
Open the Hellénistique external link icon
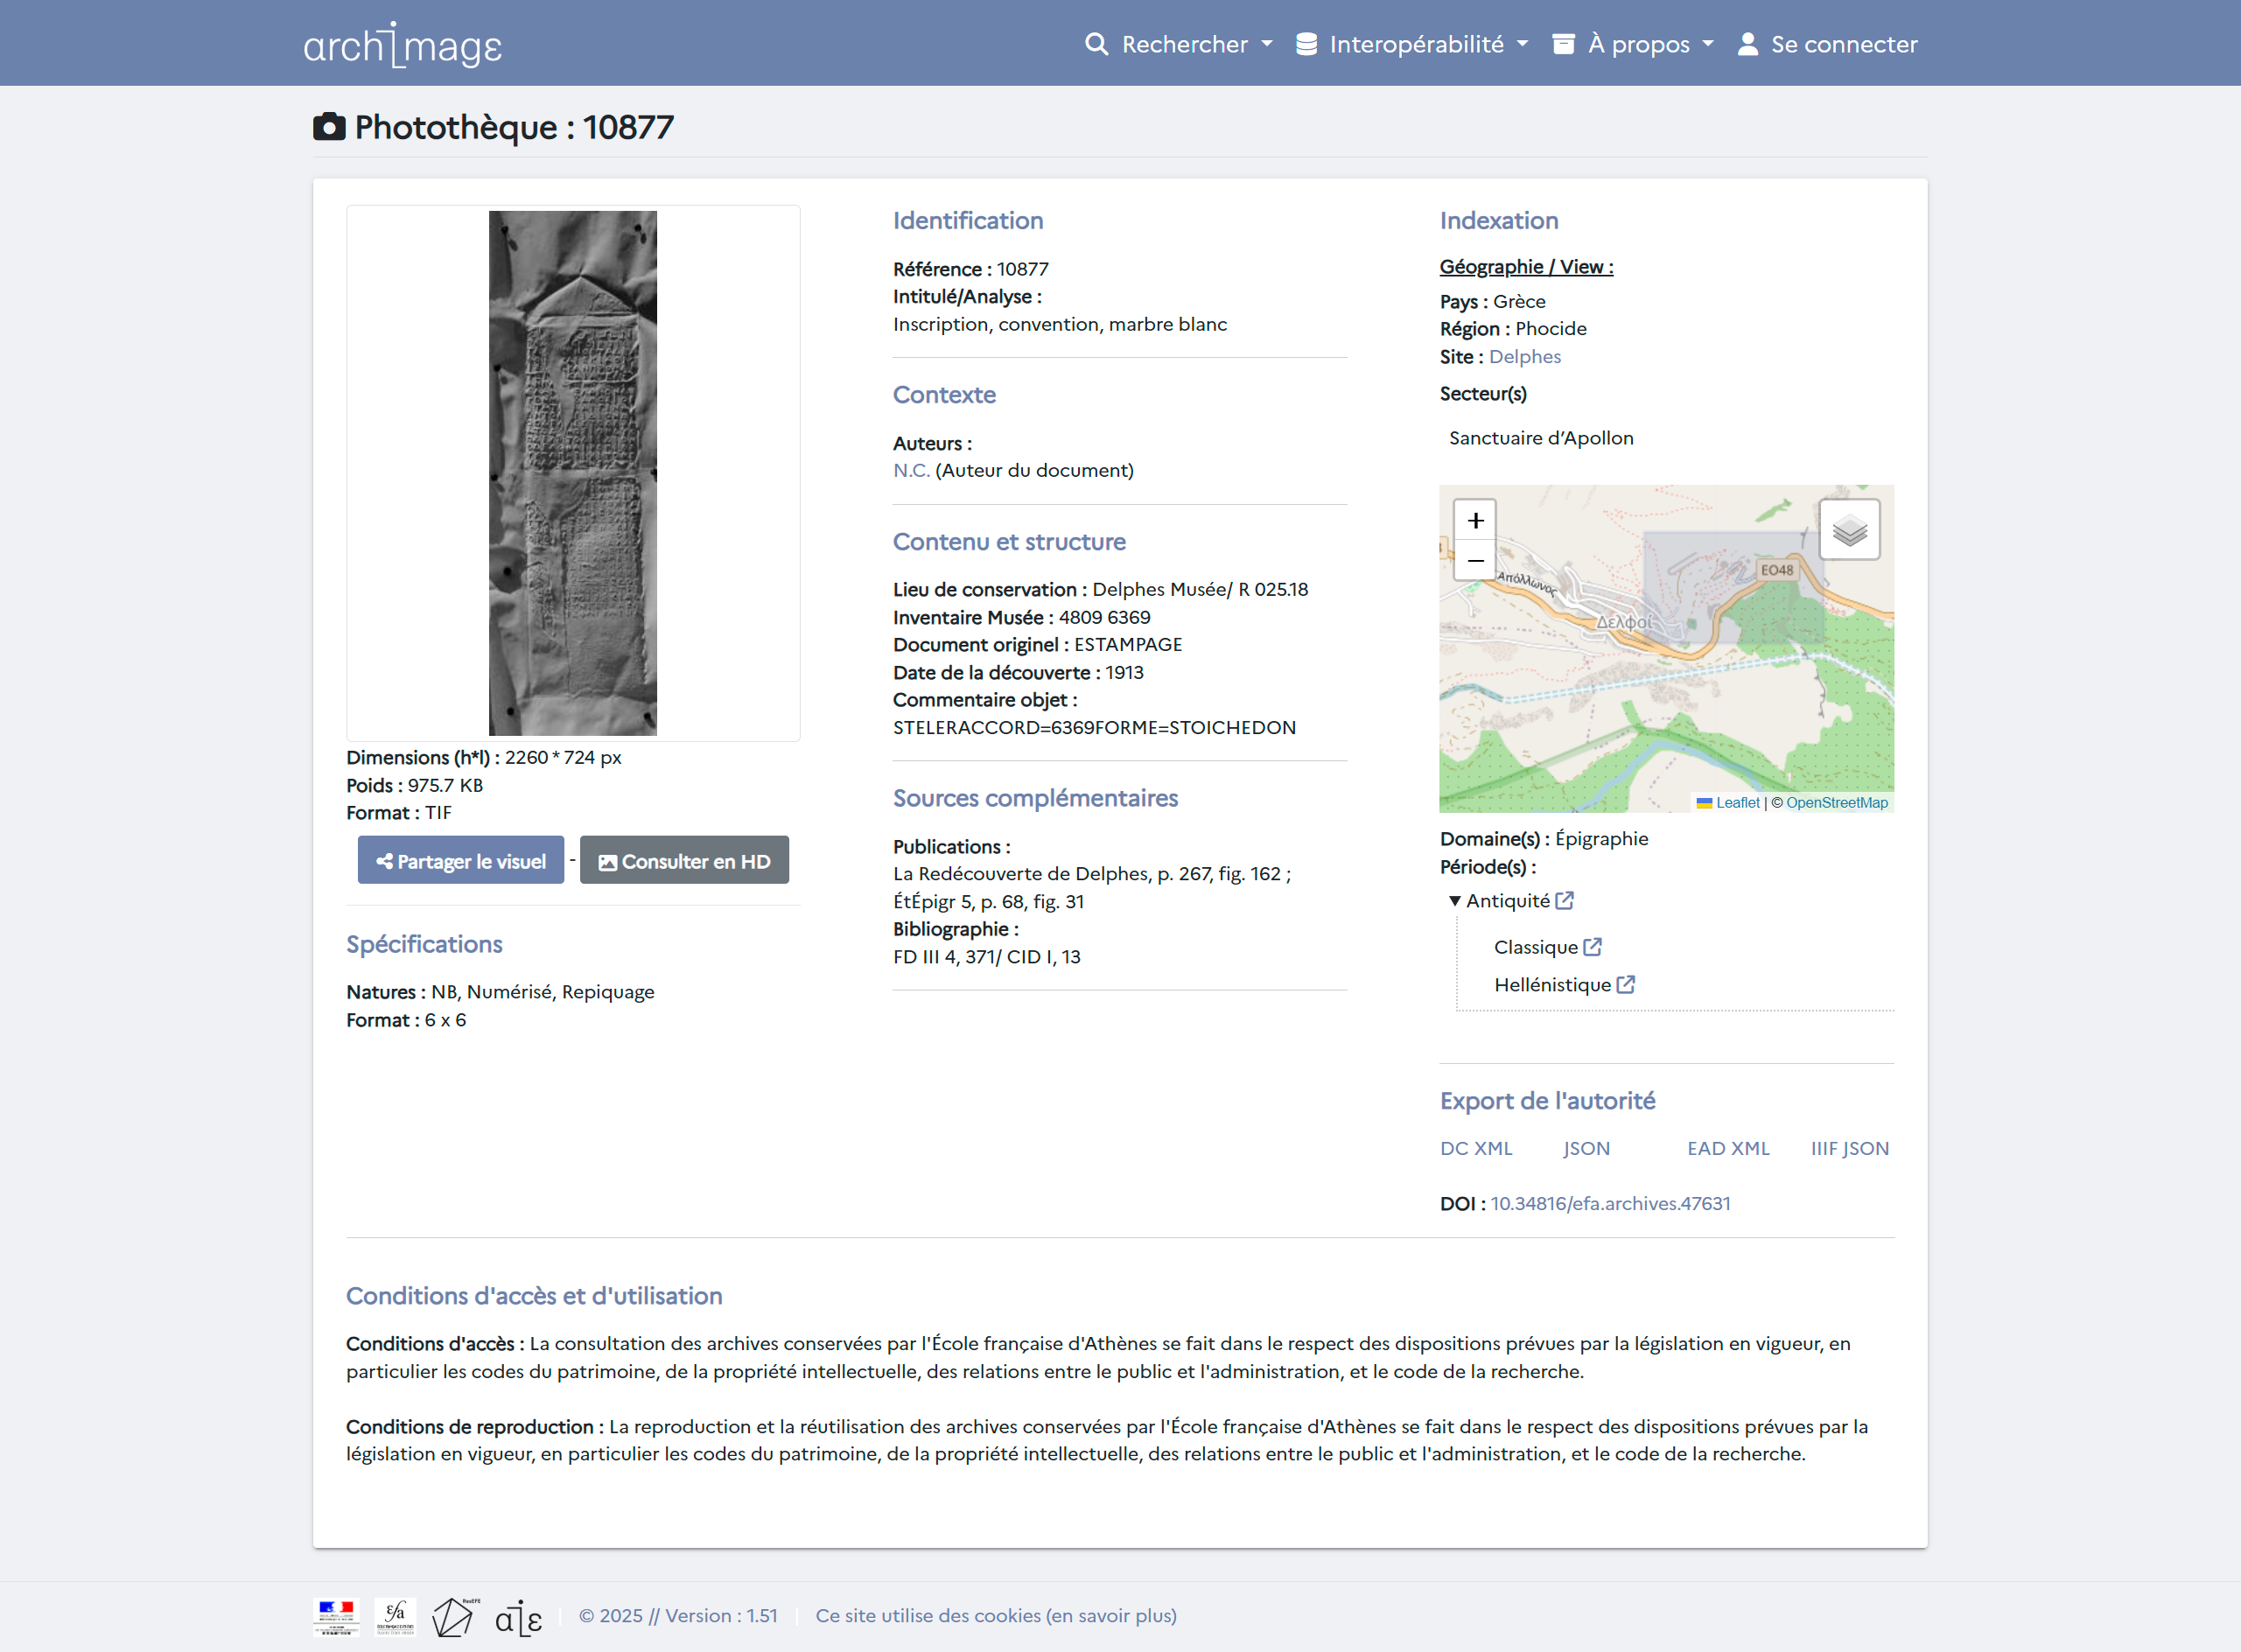tap(1626, 985)
